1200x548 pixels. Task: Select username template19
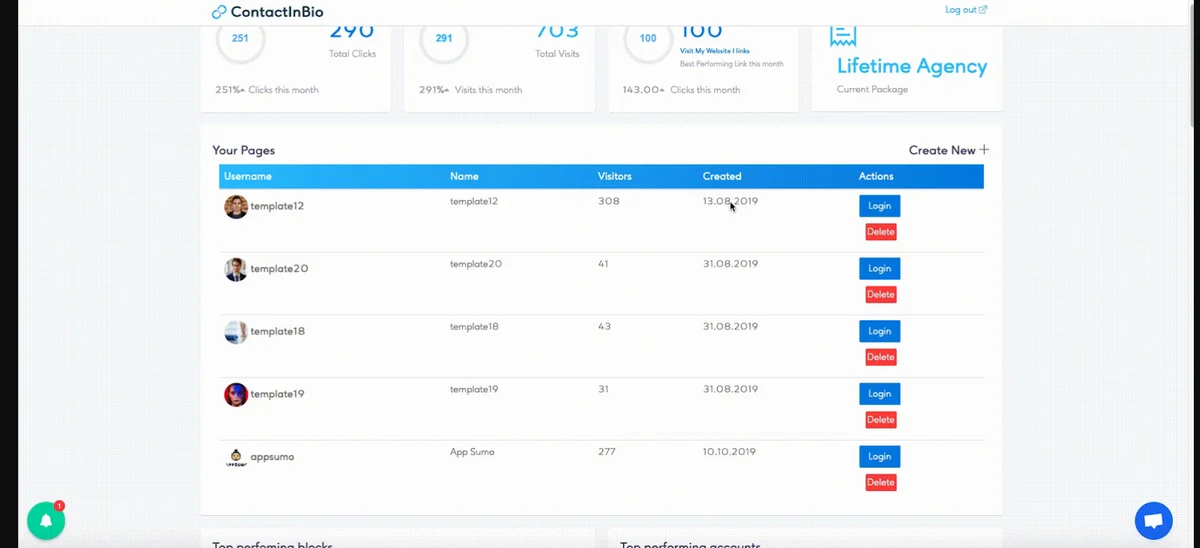[x=277, y=394]
